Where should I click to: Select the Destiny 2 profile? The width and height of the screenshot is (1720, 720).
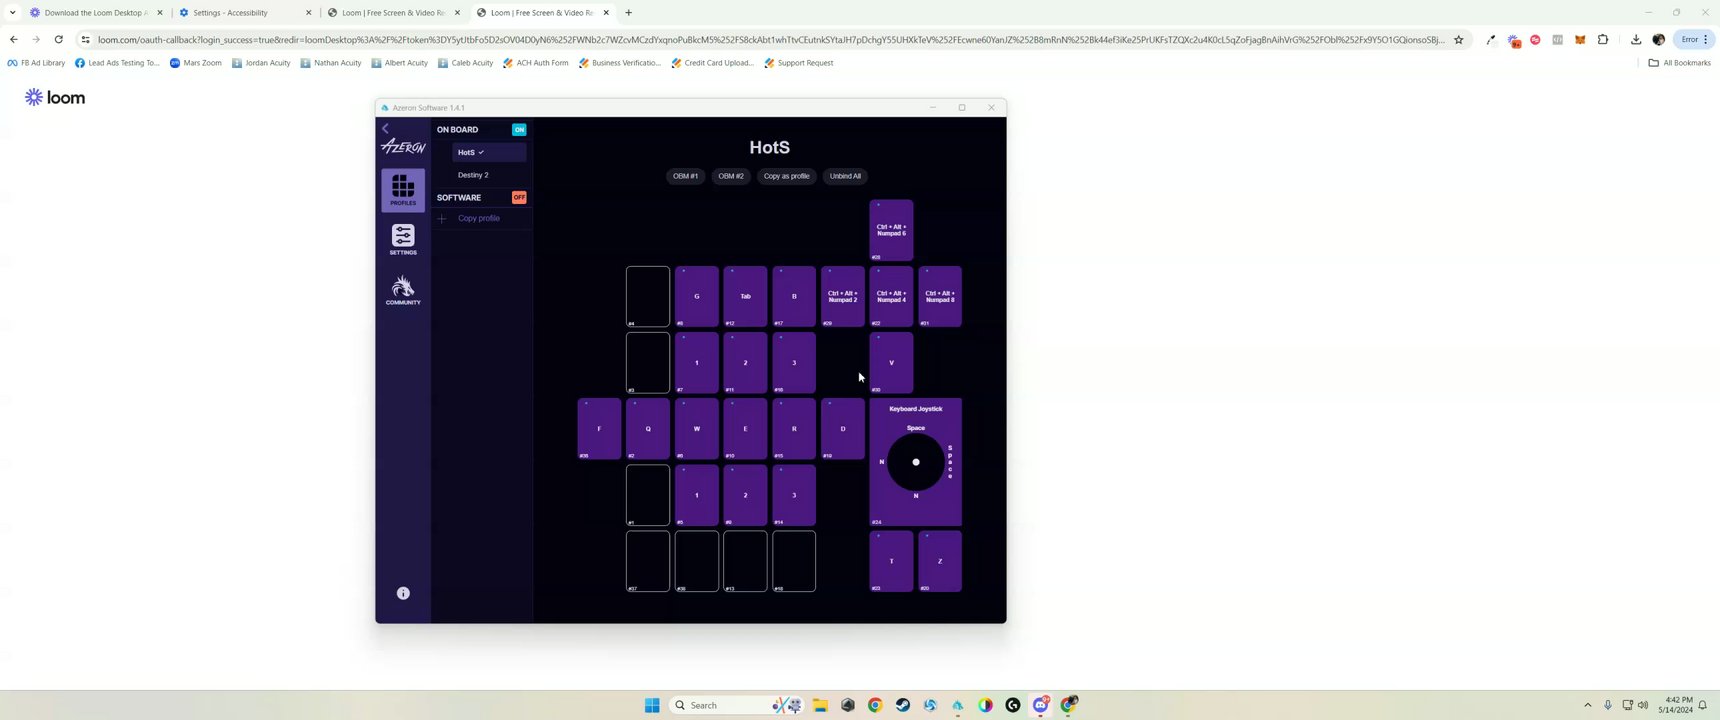click(x=473, y=175)
